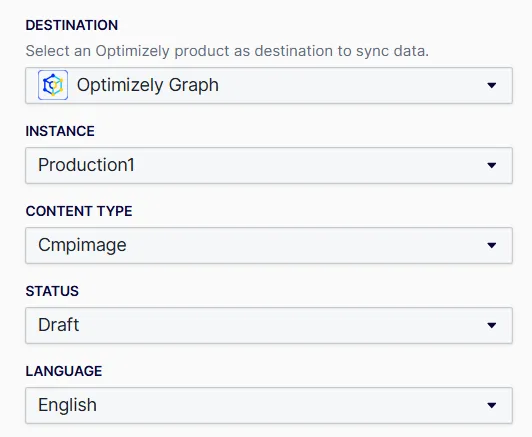The height and width of the screenshot is (437, 532).
Task: Click the LANGUAGE field label
Action: click(x=64, y=371)
